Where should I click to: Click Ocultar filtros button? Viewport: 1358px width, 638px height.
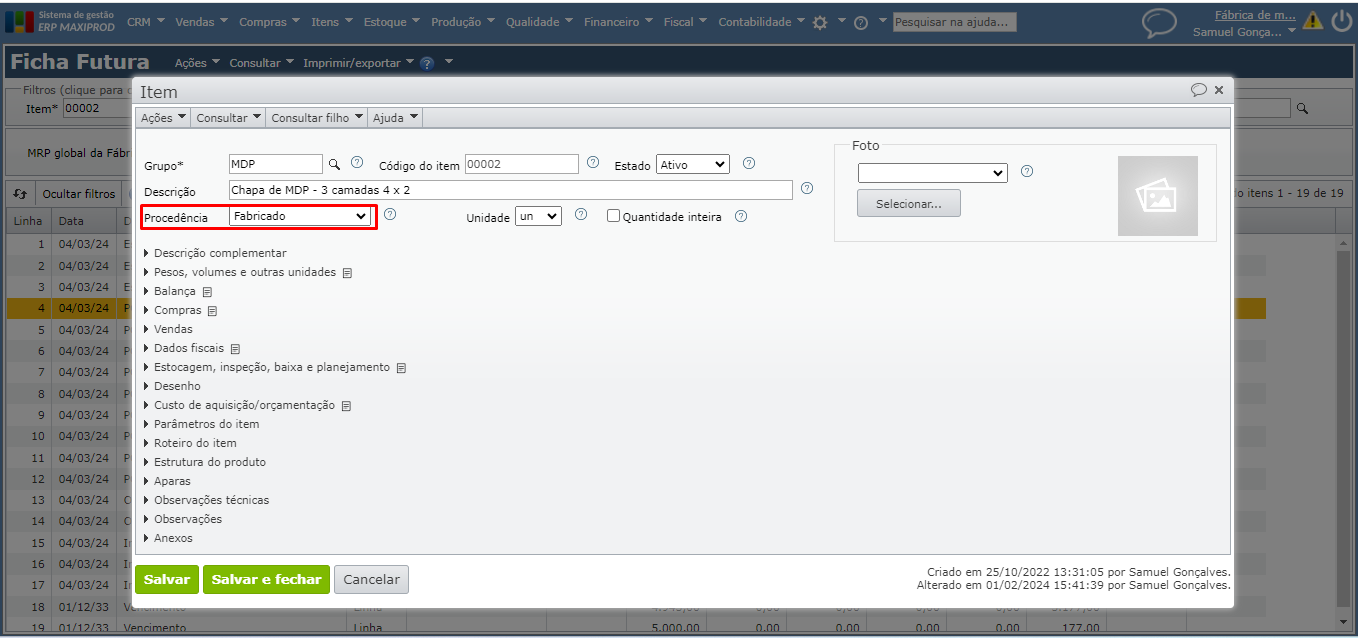[78, 193]
